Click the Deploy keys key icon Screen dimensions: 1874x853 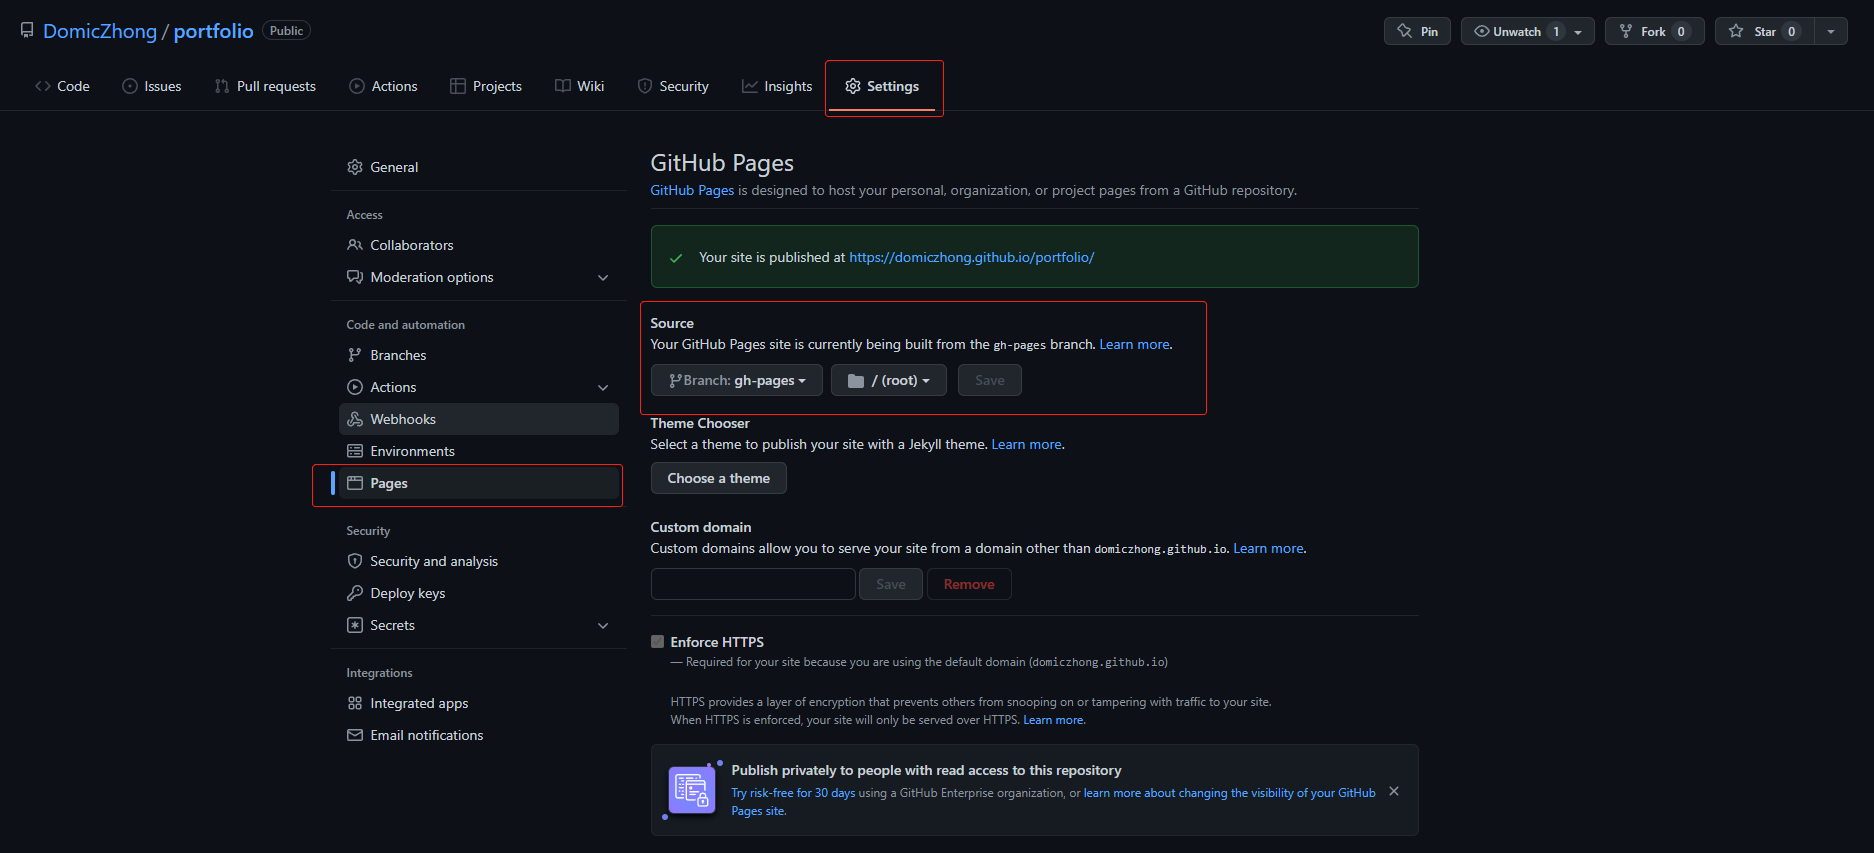[x=355, y=593]
